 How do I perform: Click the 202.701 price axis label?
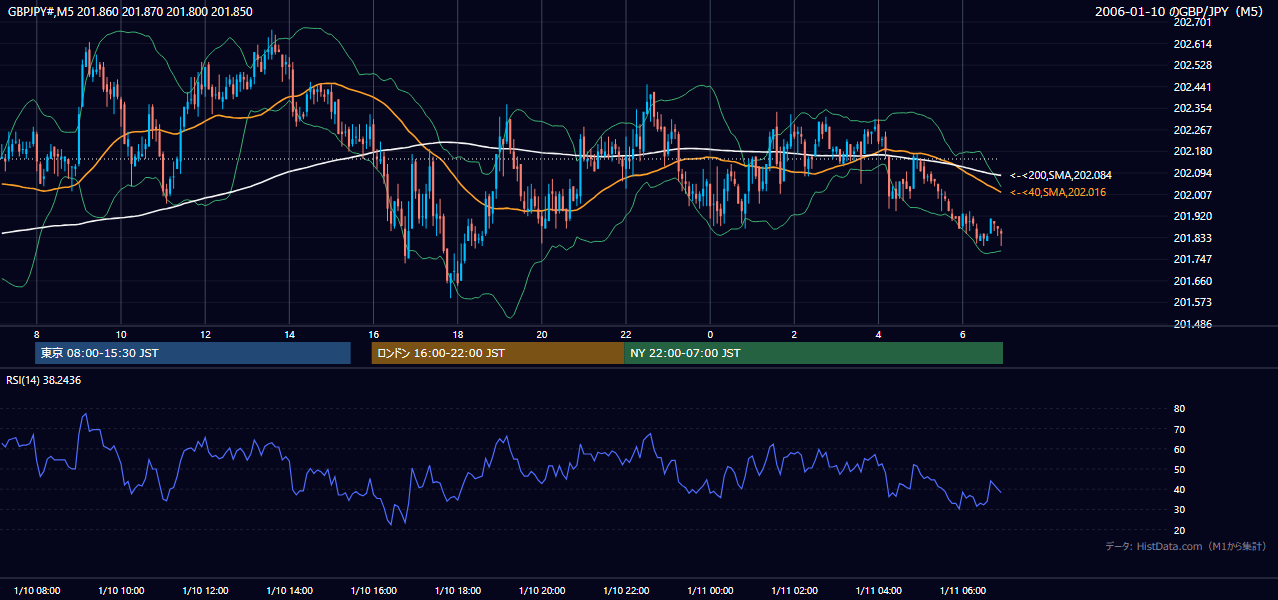pos(1193,22)
